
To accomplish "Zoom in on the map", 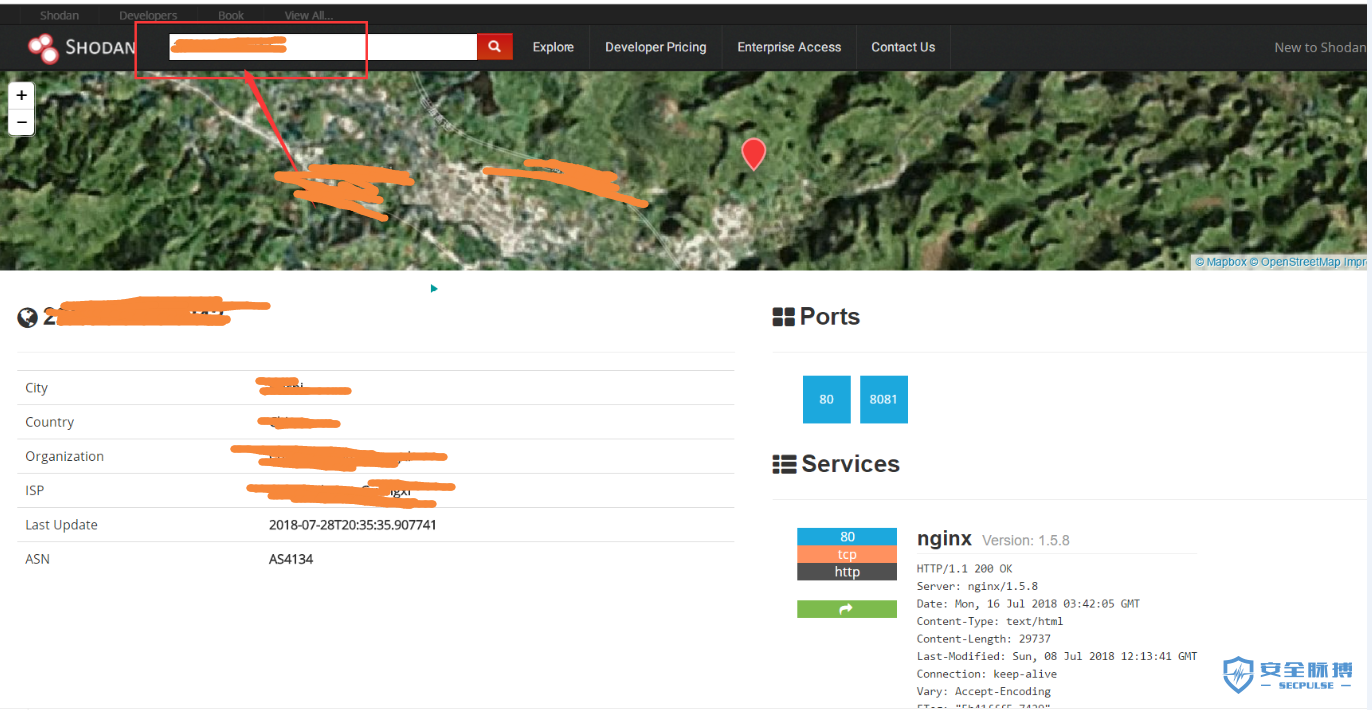I will pos(21,95).
